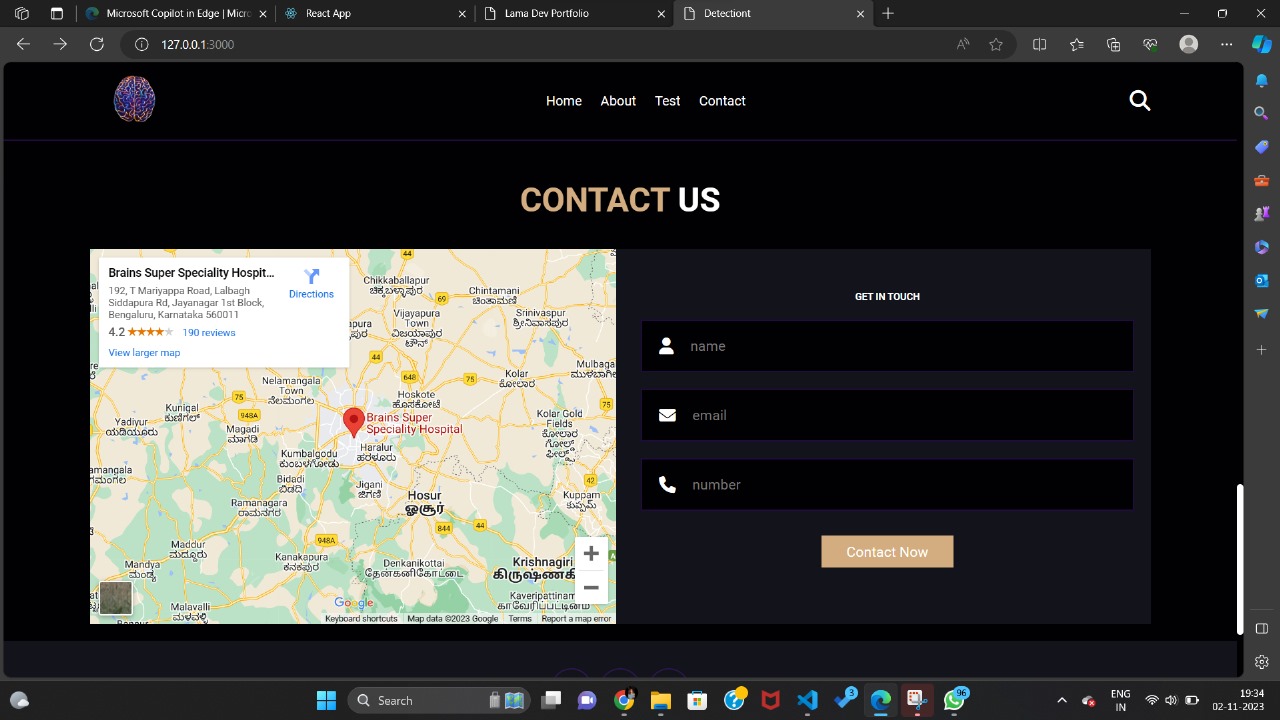Click View larger map link
This screenshot has width=1280, height=720.
[x=144, y=352]
